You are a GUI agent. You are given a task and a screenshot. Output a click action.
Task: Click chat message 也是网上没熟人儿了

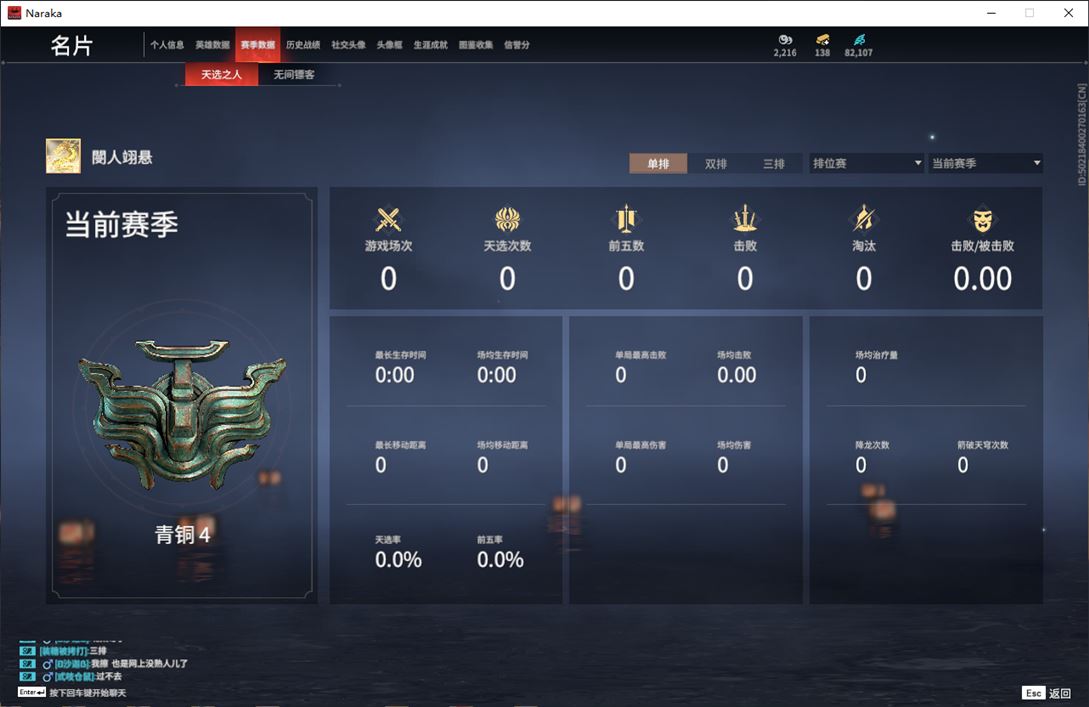tap(149, 664)
